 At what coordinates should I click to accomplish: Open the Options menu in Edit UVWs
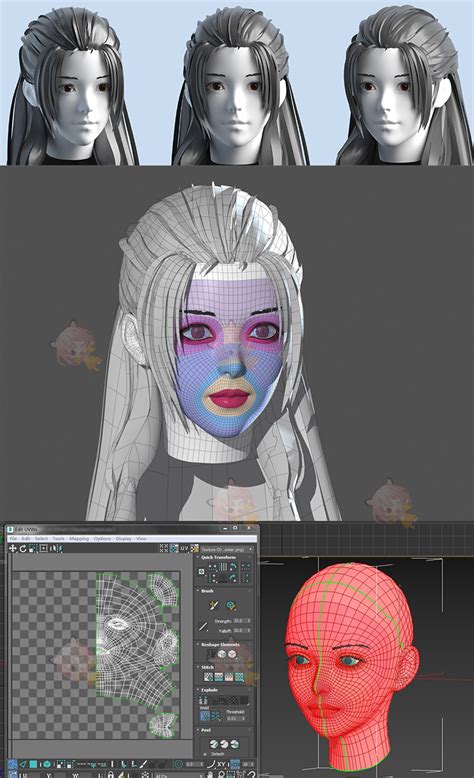tap(102, 539)
